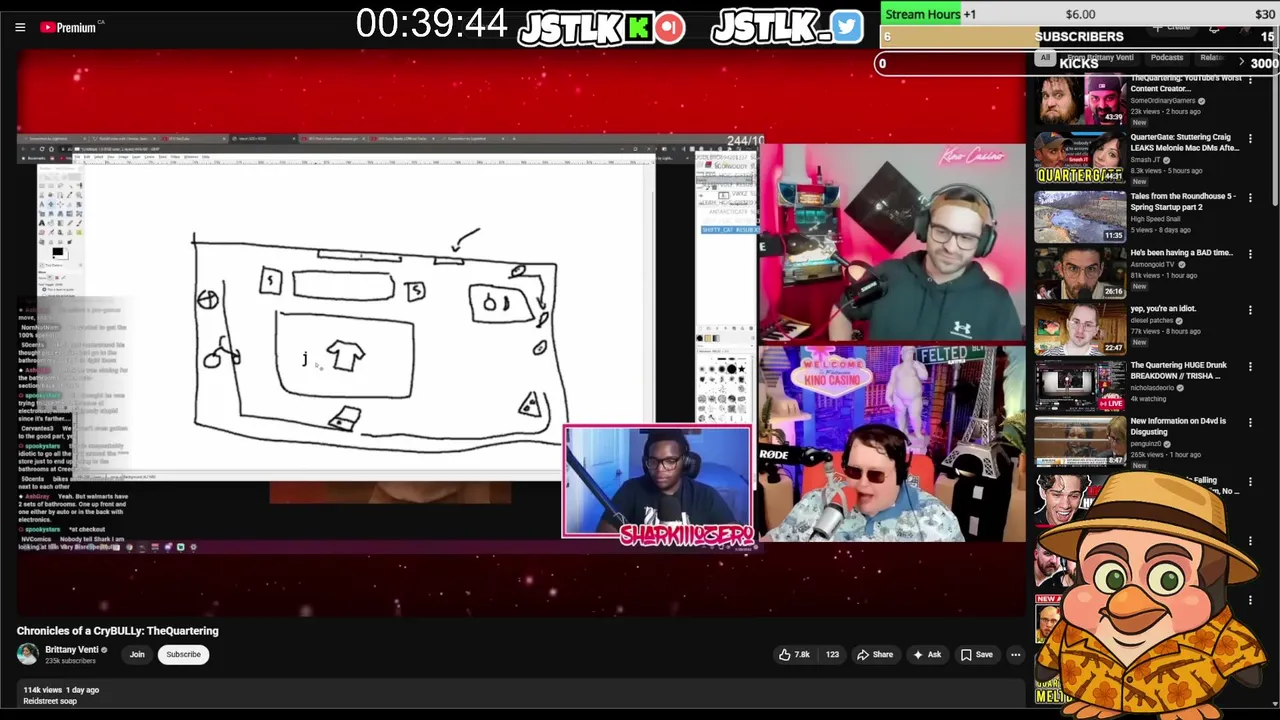Image resolution: width=1280 pixels, height=720 pixels.
Task: Open options for New Information on D4vd video
Action: click(x=1250, y=422)
